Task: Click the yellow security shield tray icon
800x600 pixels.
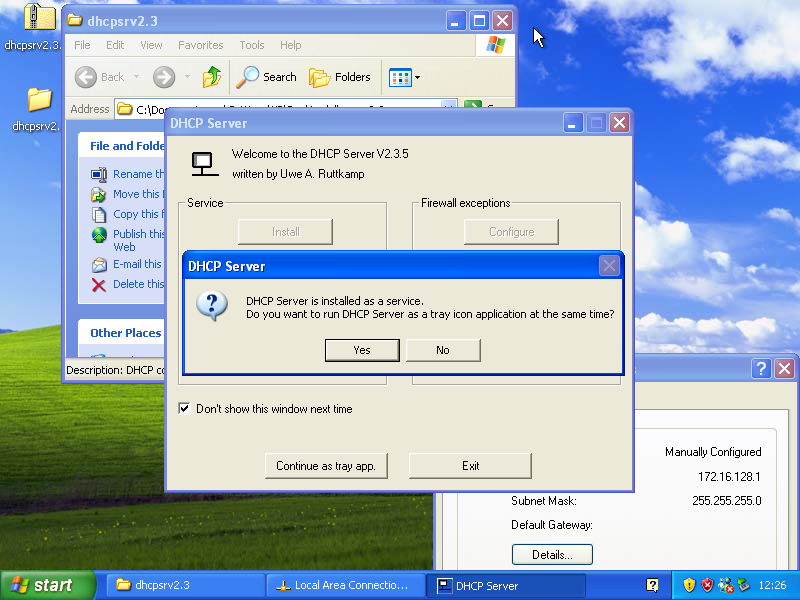Action: [689, 585]
